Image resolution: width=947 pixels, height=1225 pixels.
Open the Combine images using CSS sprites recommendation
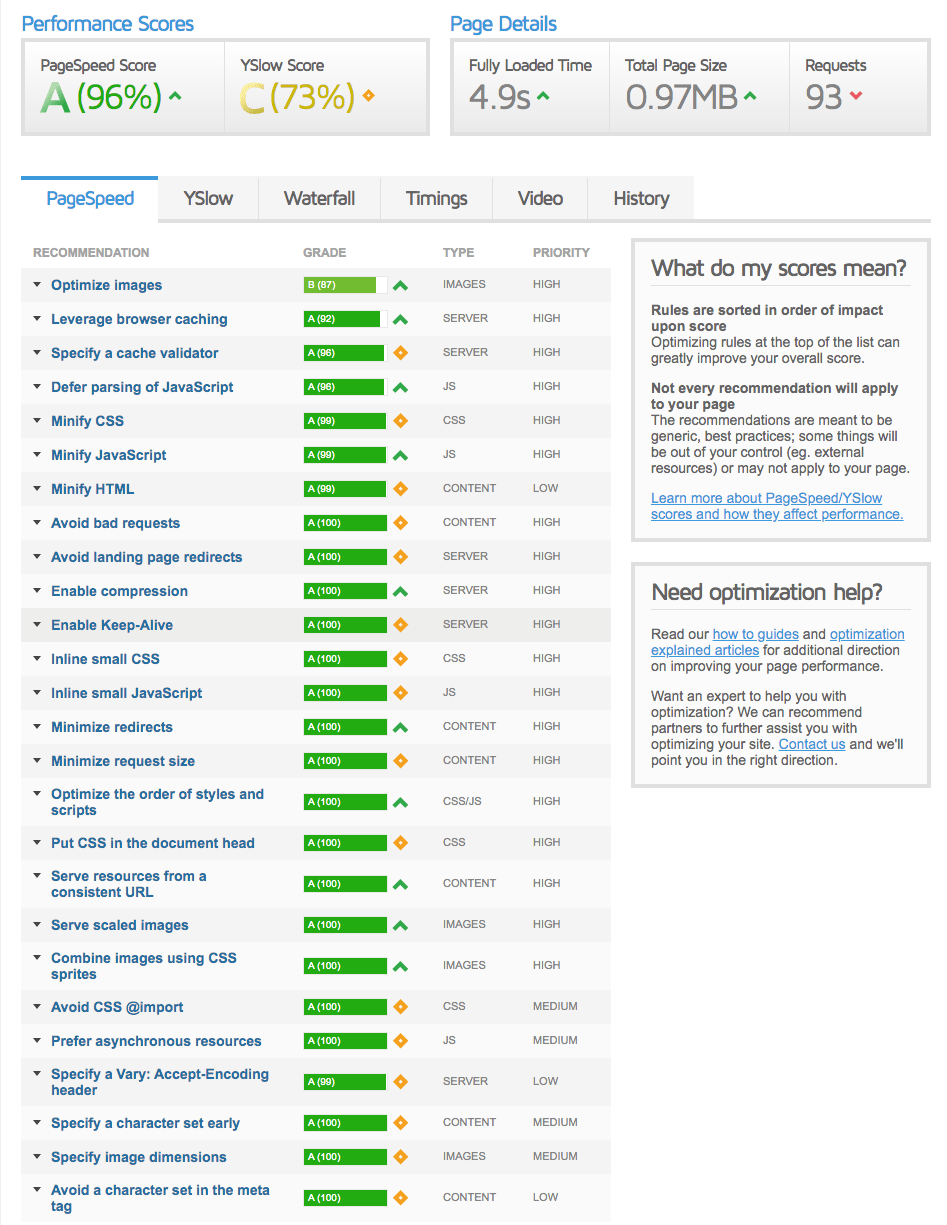click(144, 966)
